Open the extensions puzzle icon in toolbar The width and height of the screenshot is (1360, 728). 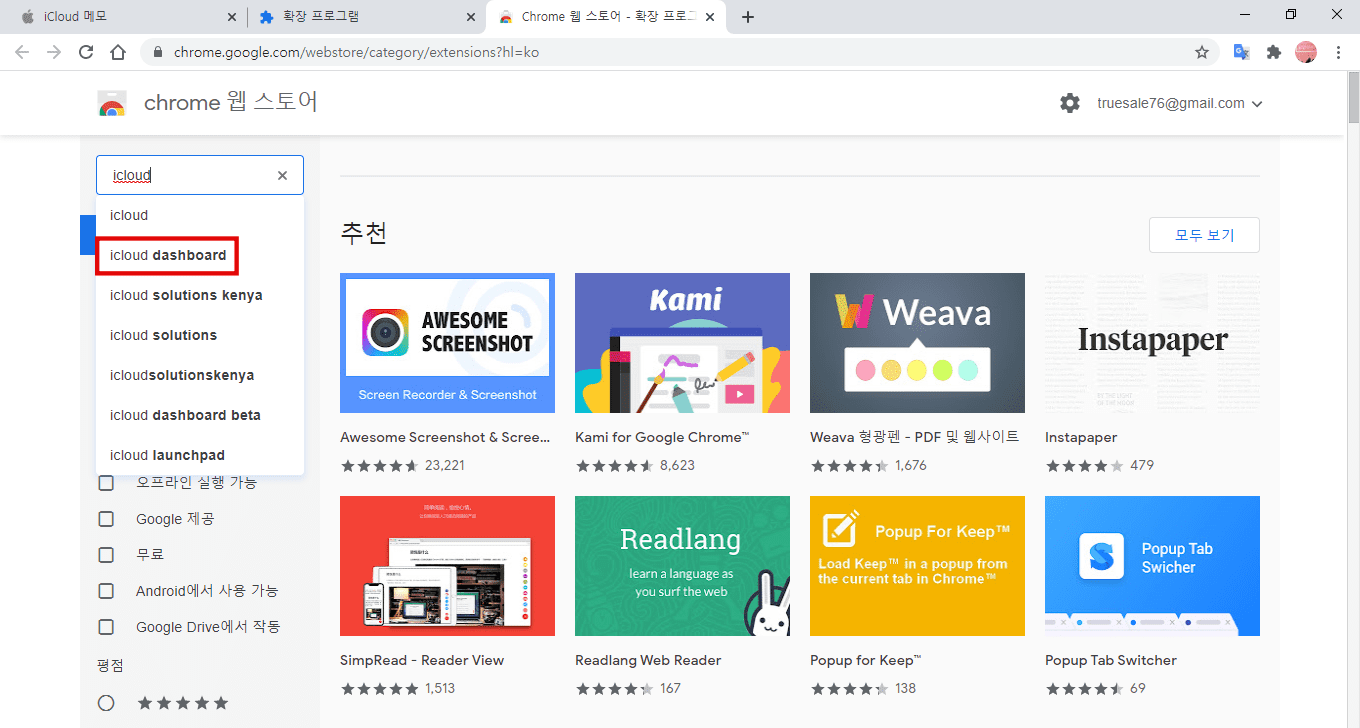coord(1273,52)
